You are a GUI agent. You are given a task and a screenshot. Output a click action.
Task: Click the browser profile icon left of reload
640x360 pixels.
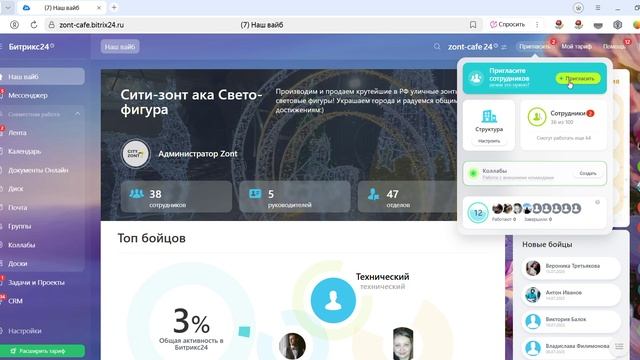click(x=14, y=25)
